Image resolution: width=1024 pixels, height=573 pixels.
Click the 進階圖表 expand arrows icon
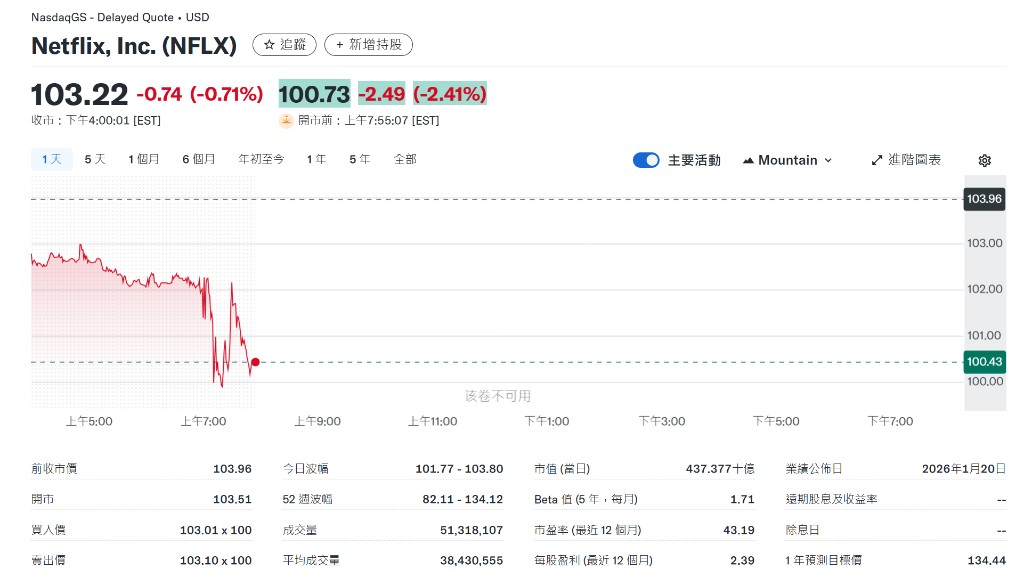click(877, 160)
